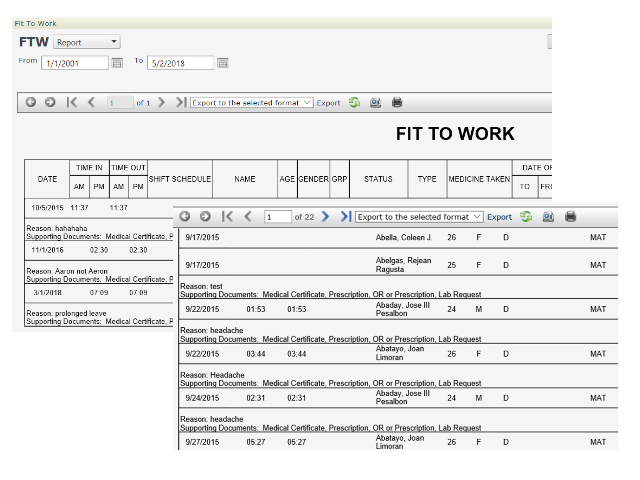Click the TIME OUT column header
Viewport: 640px width, 480px height.
click(x=128, y=168)
